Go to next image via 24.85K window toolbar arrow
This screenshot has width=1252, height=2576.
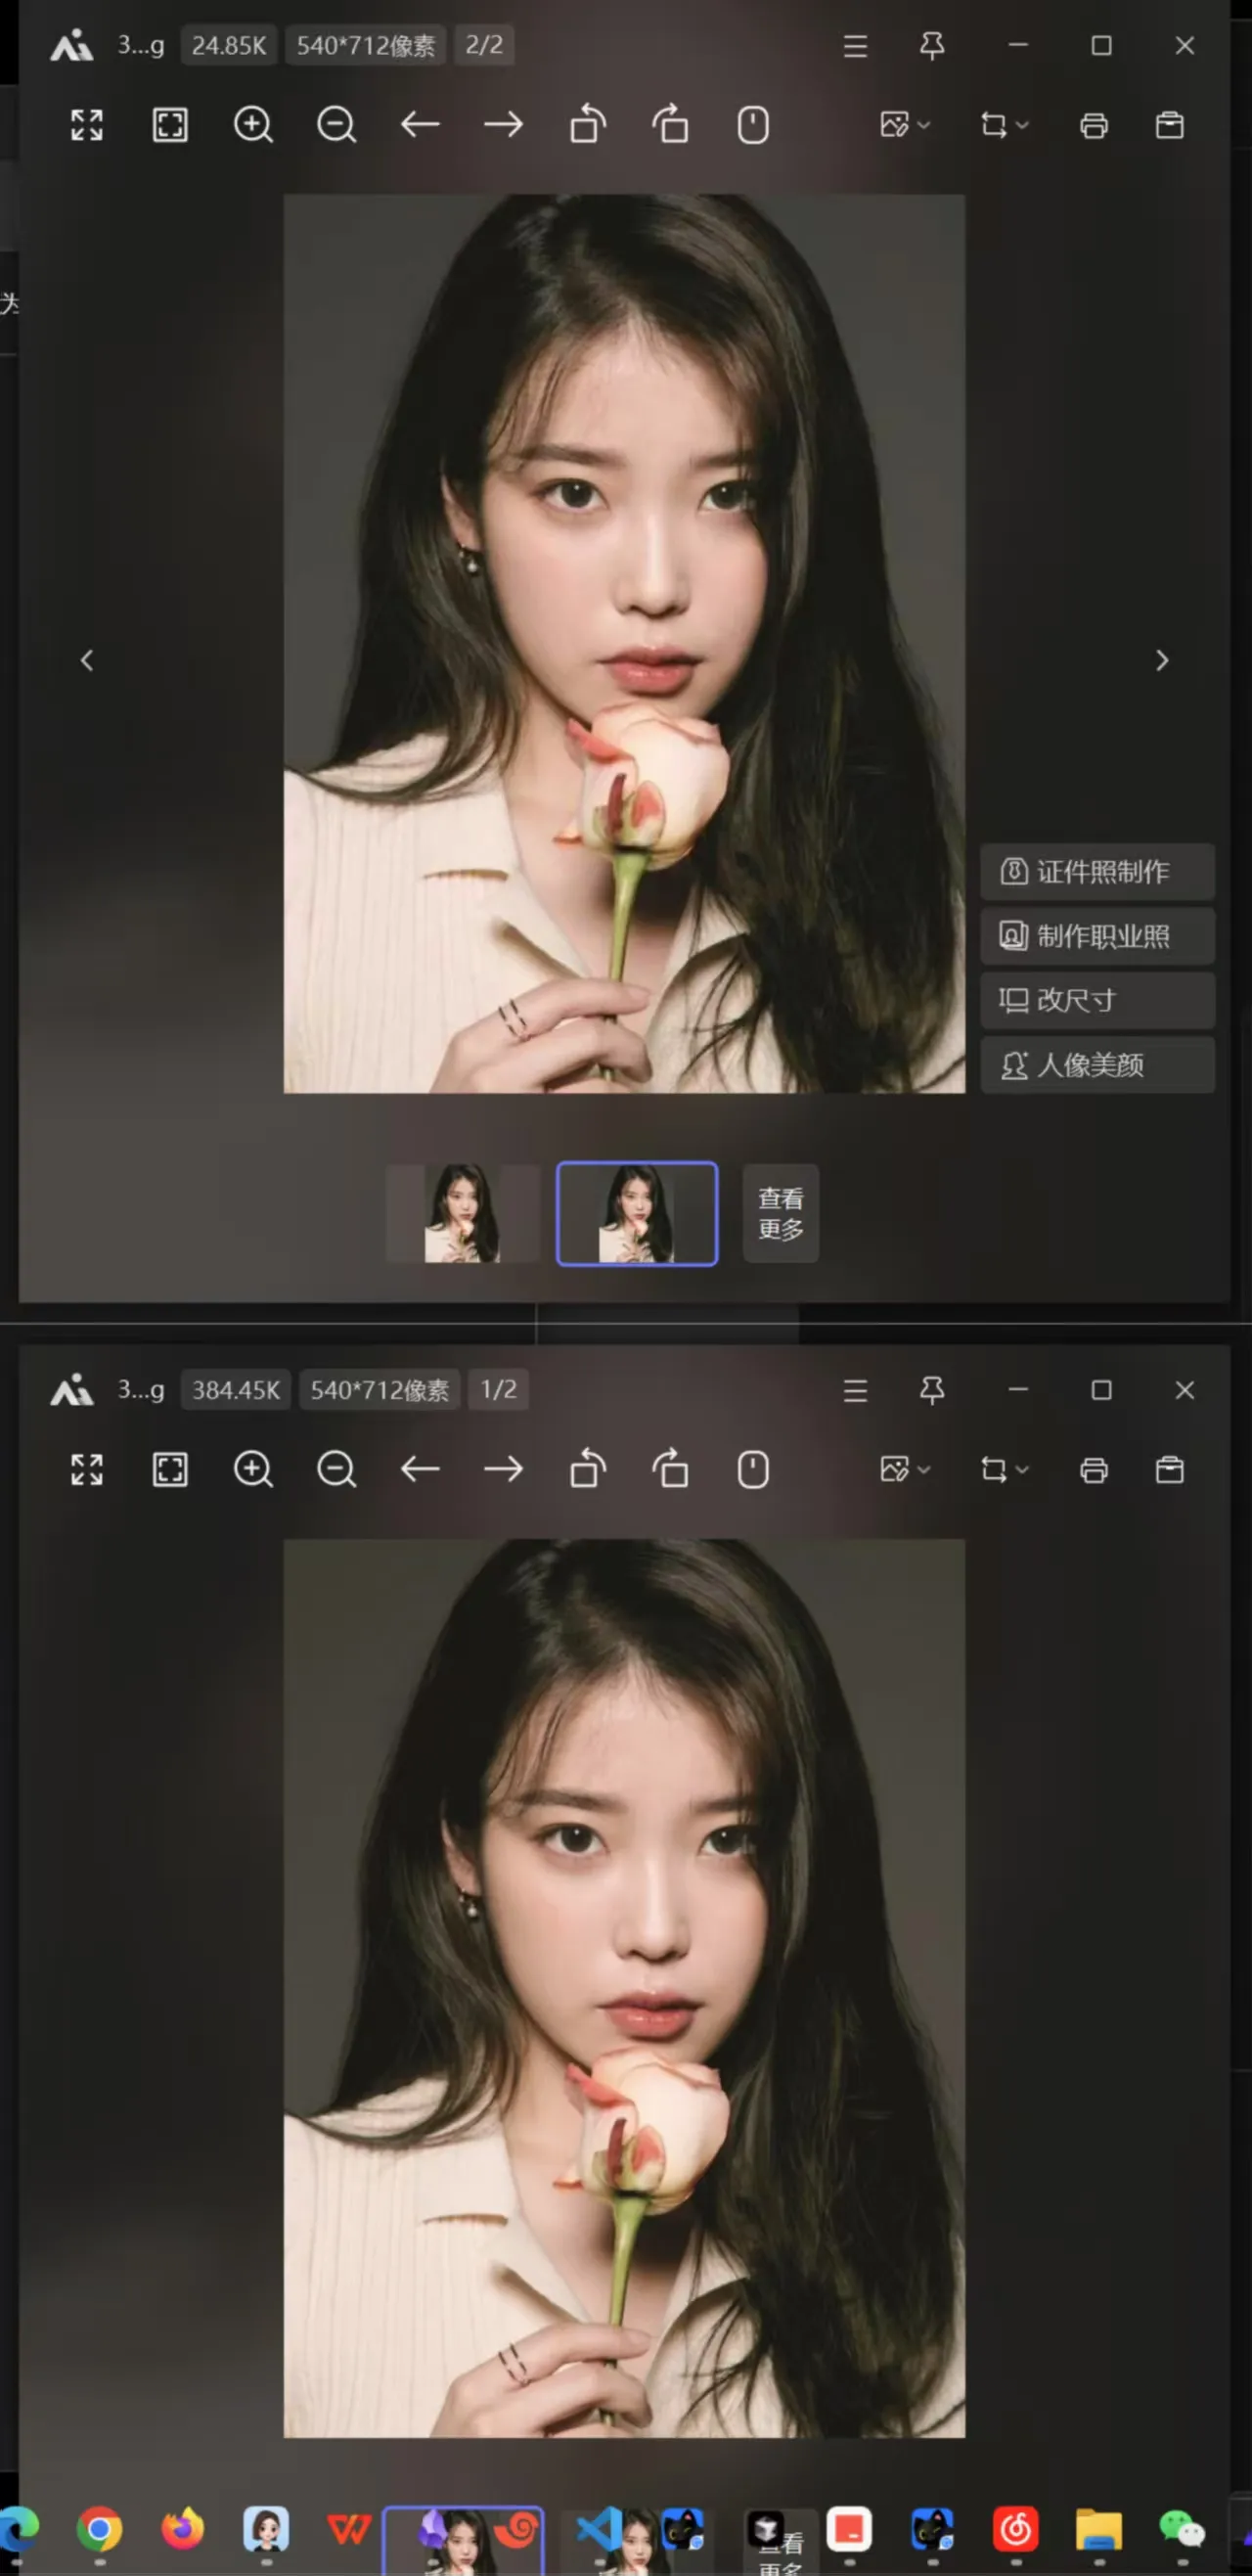(503, 125)
